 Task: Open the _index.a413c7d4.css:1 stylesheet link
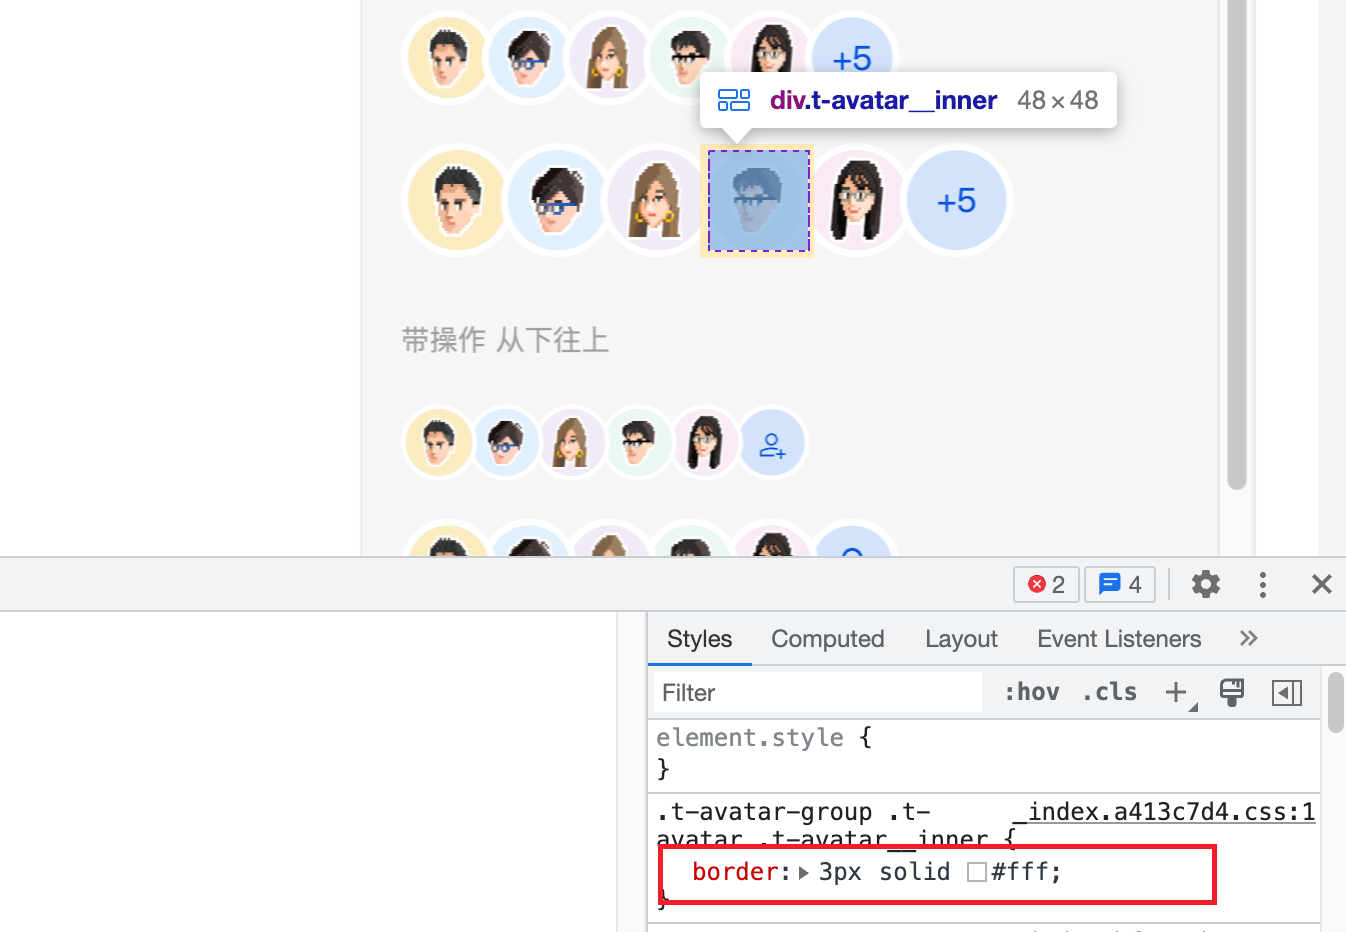pos(1163,811)
